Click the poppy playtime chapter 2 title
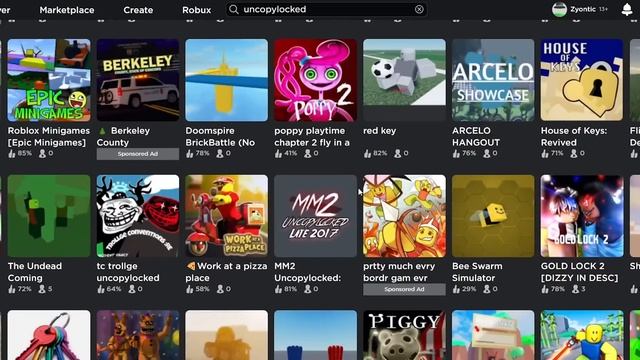The image size is (640, 360). (x=312, y=136)
